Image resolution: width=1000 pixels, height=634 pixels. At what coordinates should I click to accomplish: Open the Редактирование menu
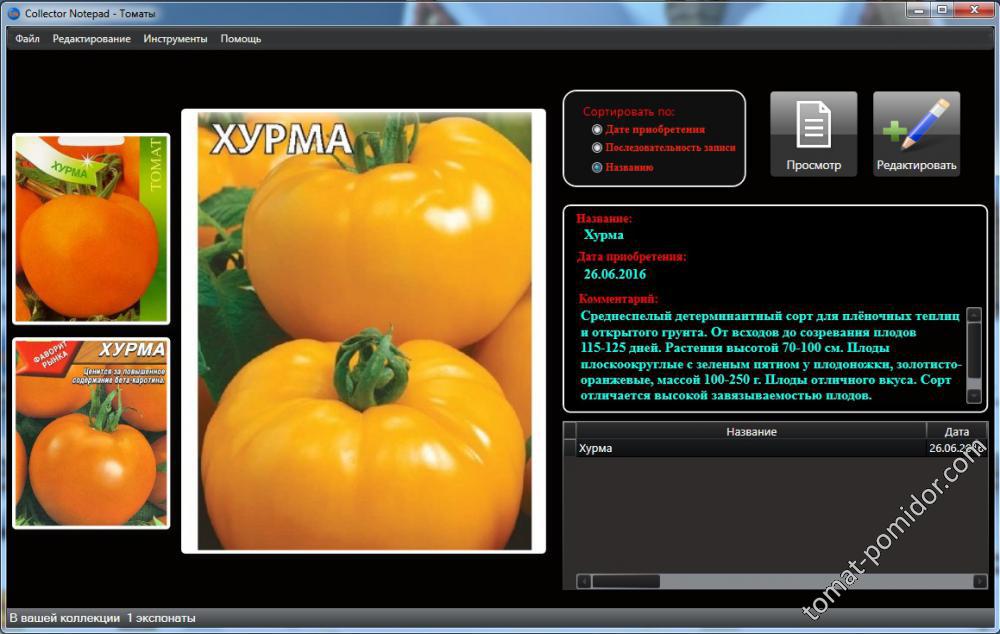[91, 39]
